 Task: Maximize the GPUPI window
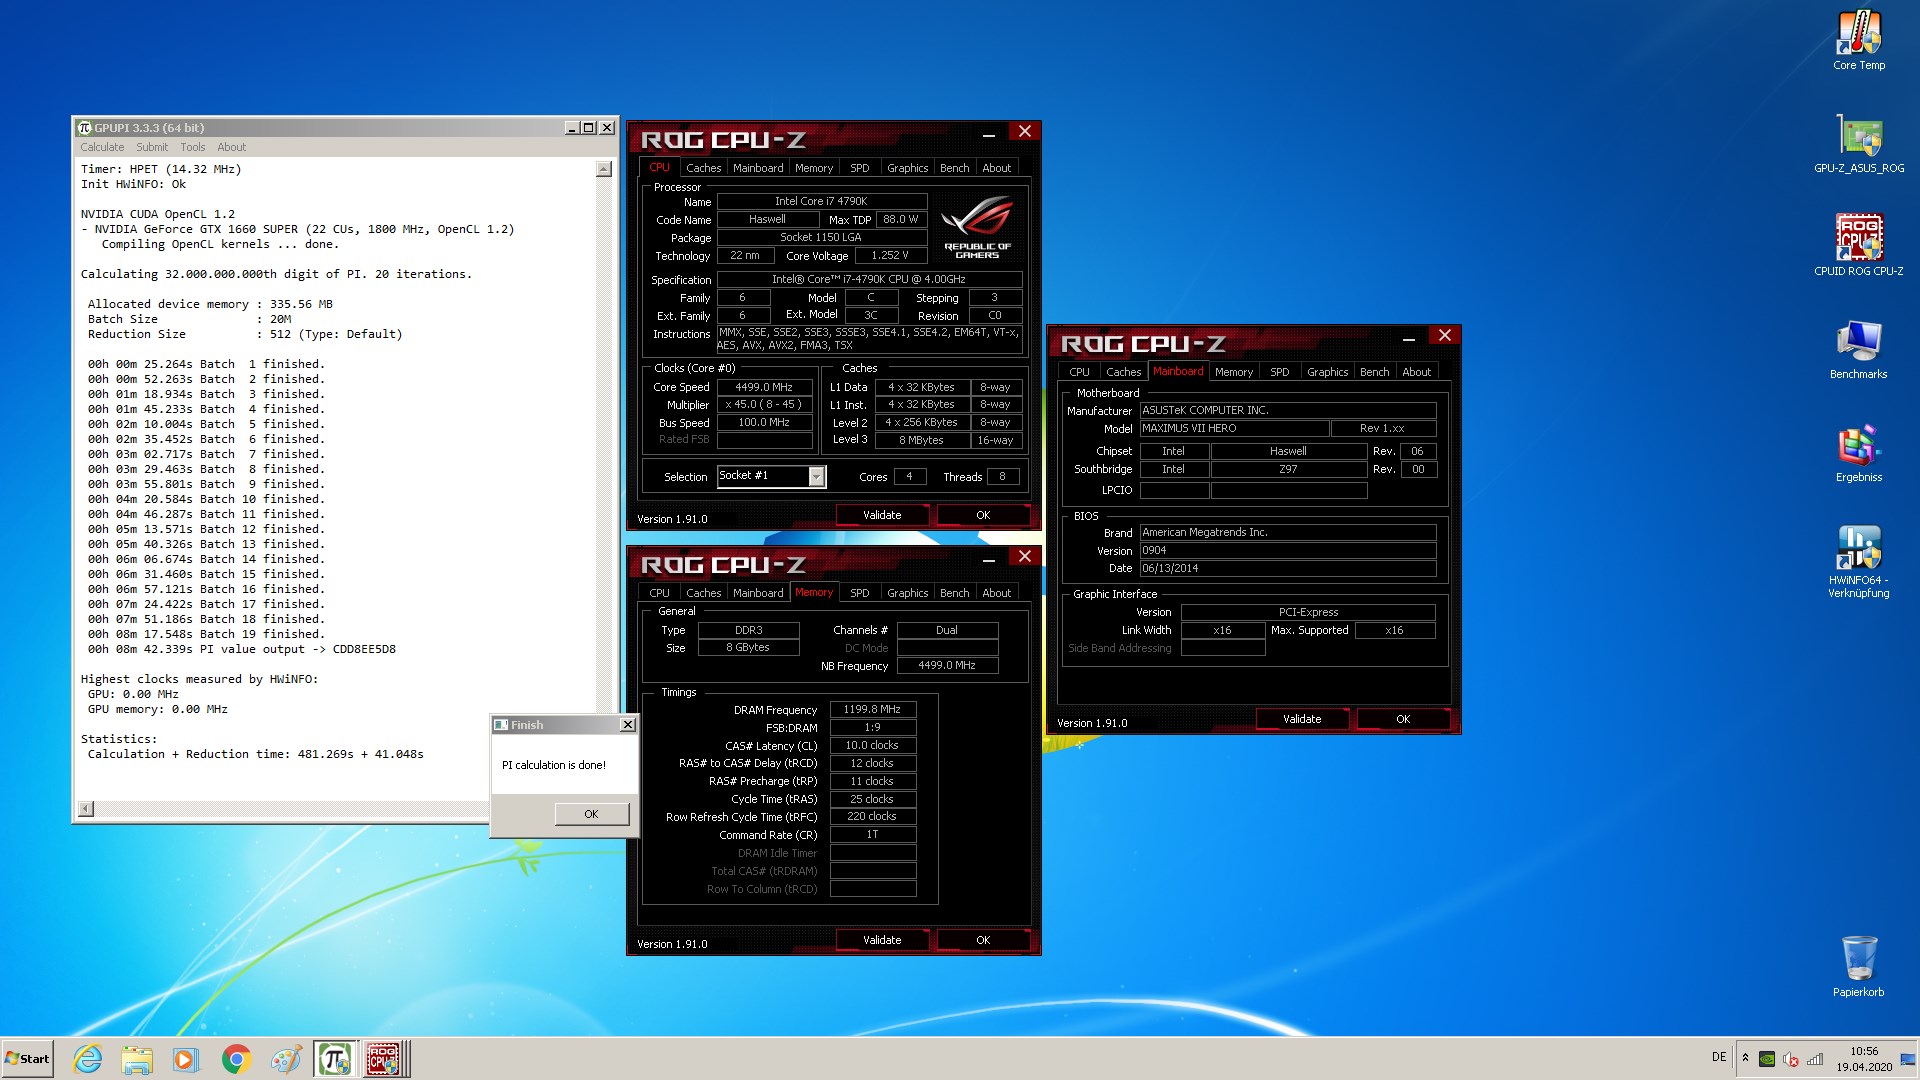588,128
